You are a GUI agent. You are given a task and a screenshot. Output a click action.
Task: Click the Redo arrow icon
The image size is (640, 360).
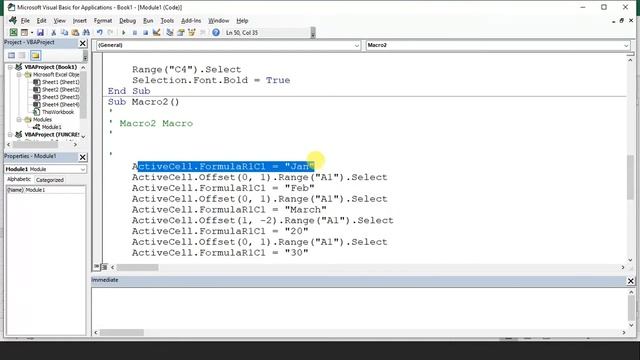[110, 32]
